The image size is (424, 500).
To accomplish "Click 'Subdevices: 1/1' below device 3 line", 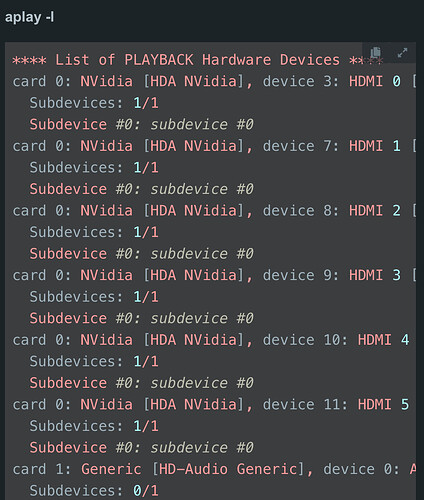I will pos(94,103).
